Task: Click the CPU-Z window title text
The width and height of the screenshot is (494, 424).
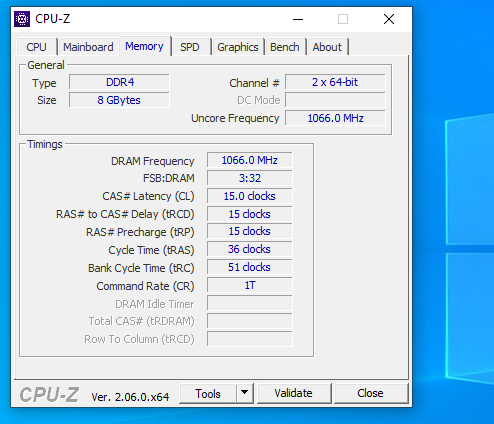Action: coord(53,19)
